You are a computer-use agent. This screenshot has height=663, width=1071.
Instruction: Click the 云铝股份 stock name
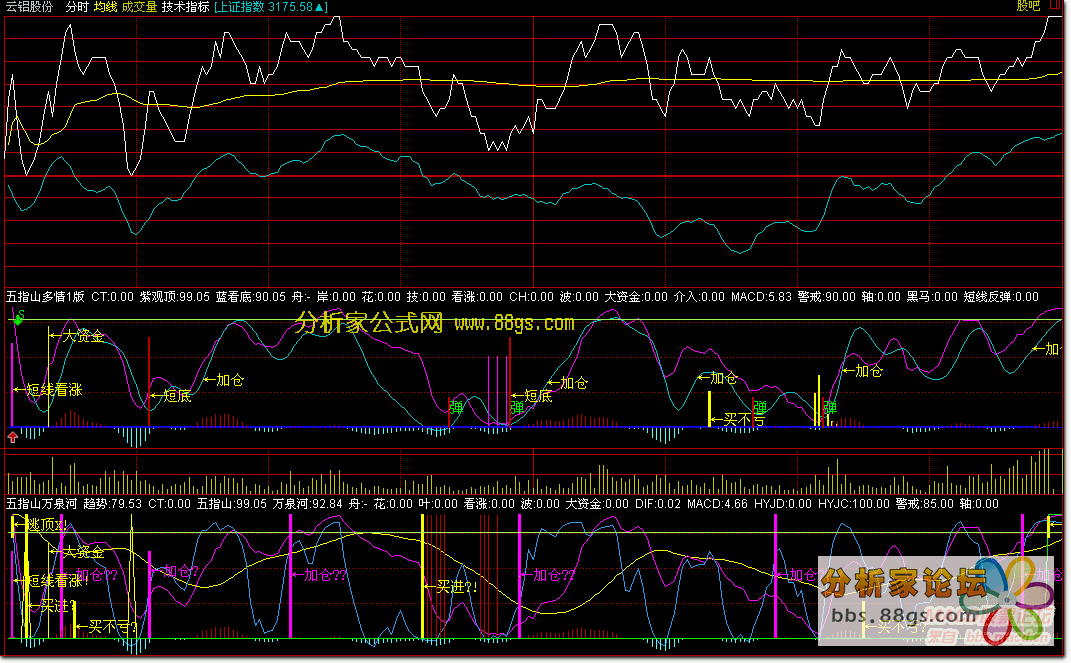coord(29,7)
